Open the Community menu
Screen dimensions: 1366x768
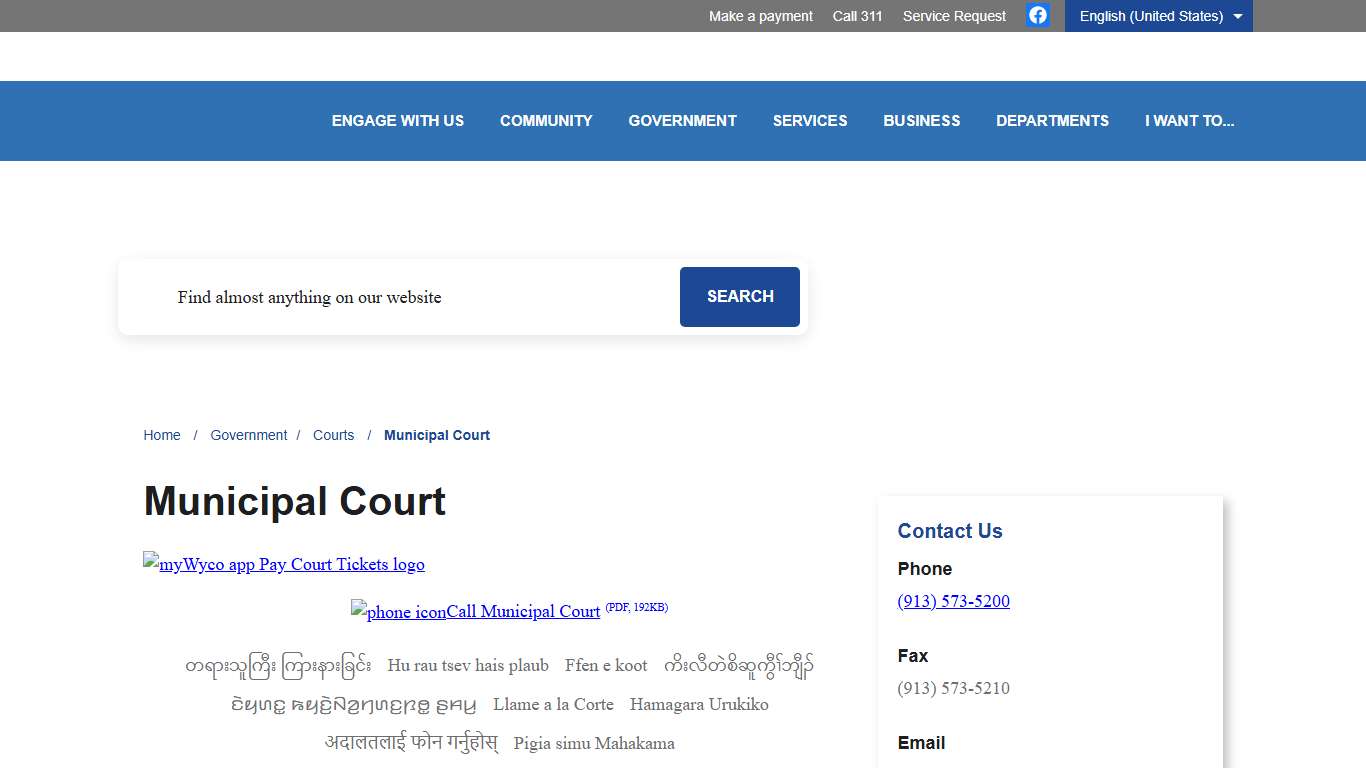click(x=546, y=121)
